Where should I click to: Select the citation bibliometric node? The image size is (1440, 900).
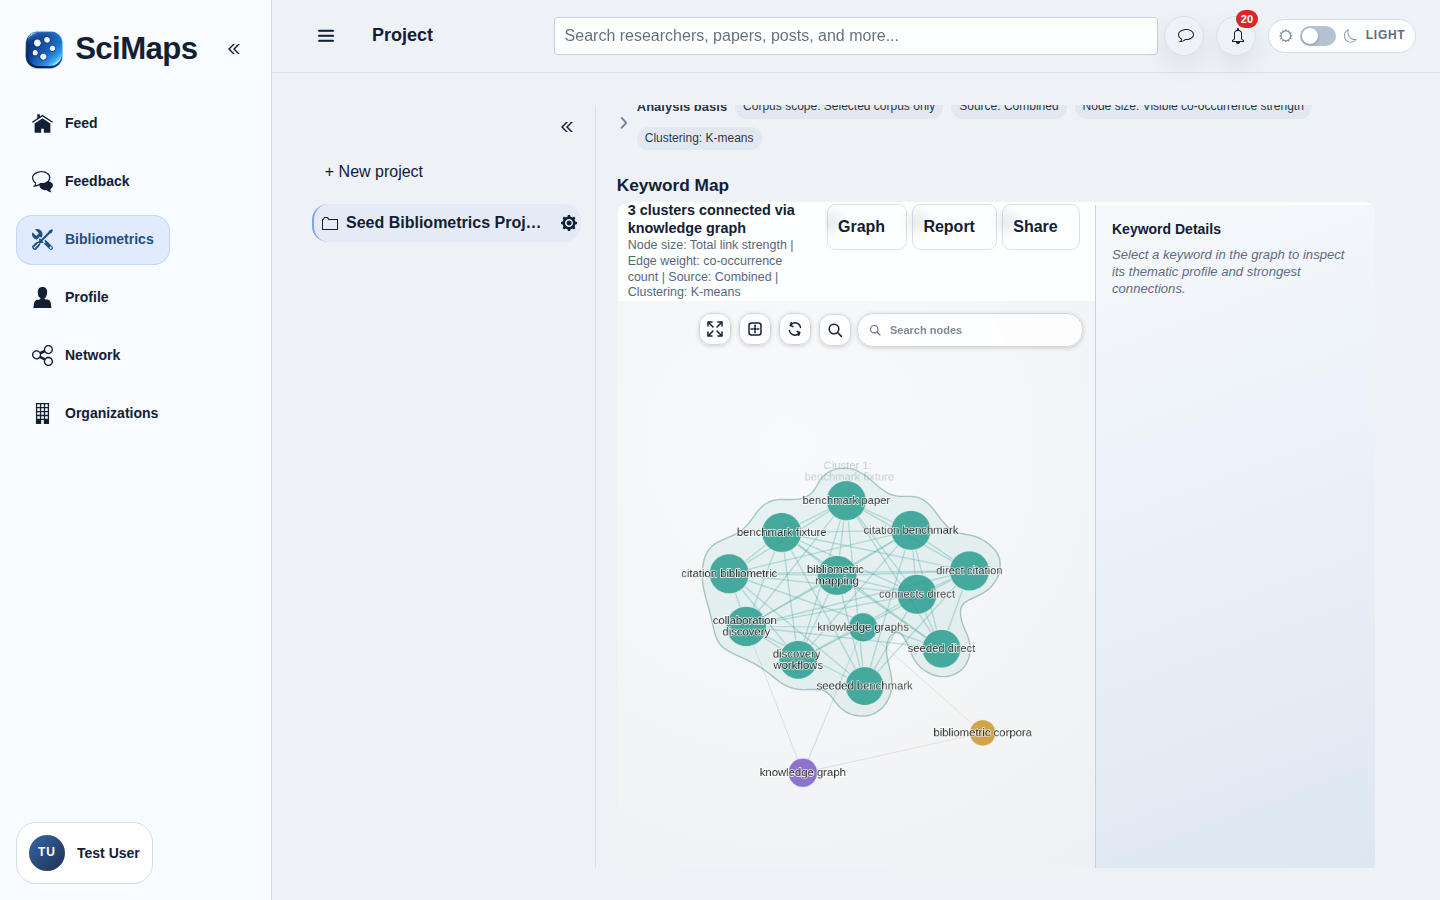click(x=729, y=574)
